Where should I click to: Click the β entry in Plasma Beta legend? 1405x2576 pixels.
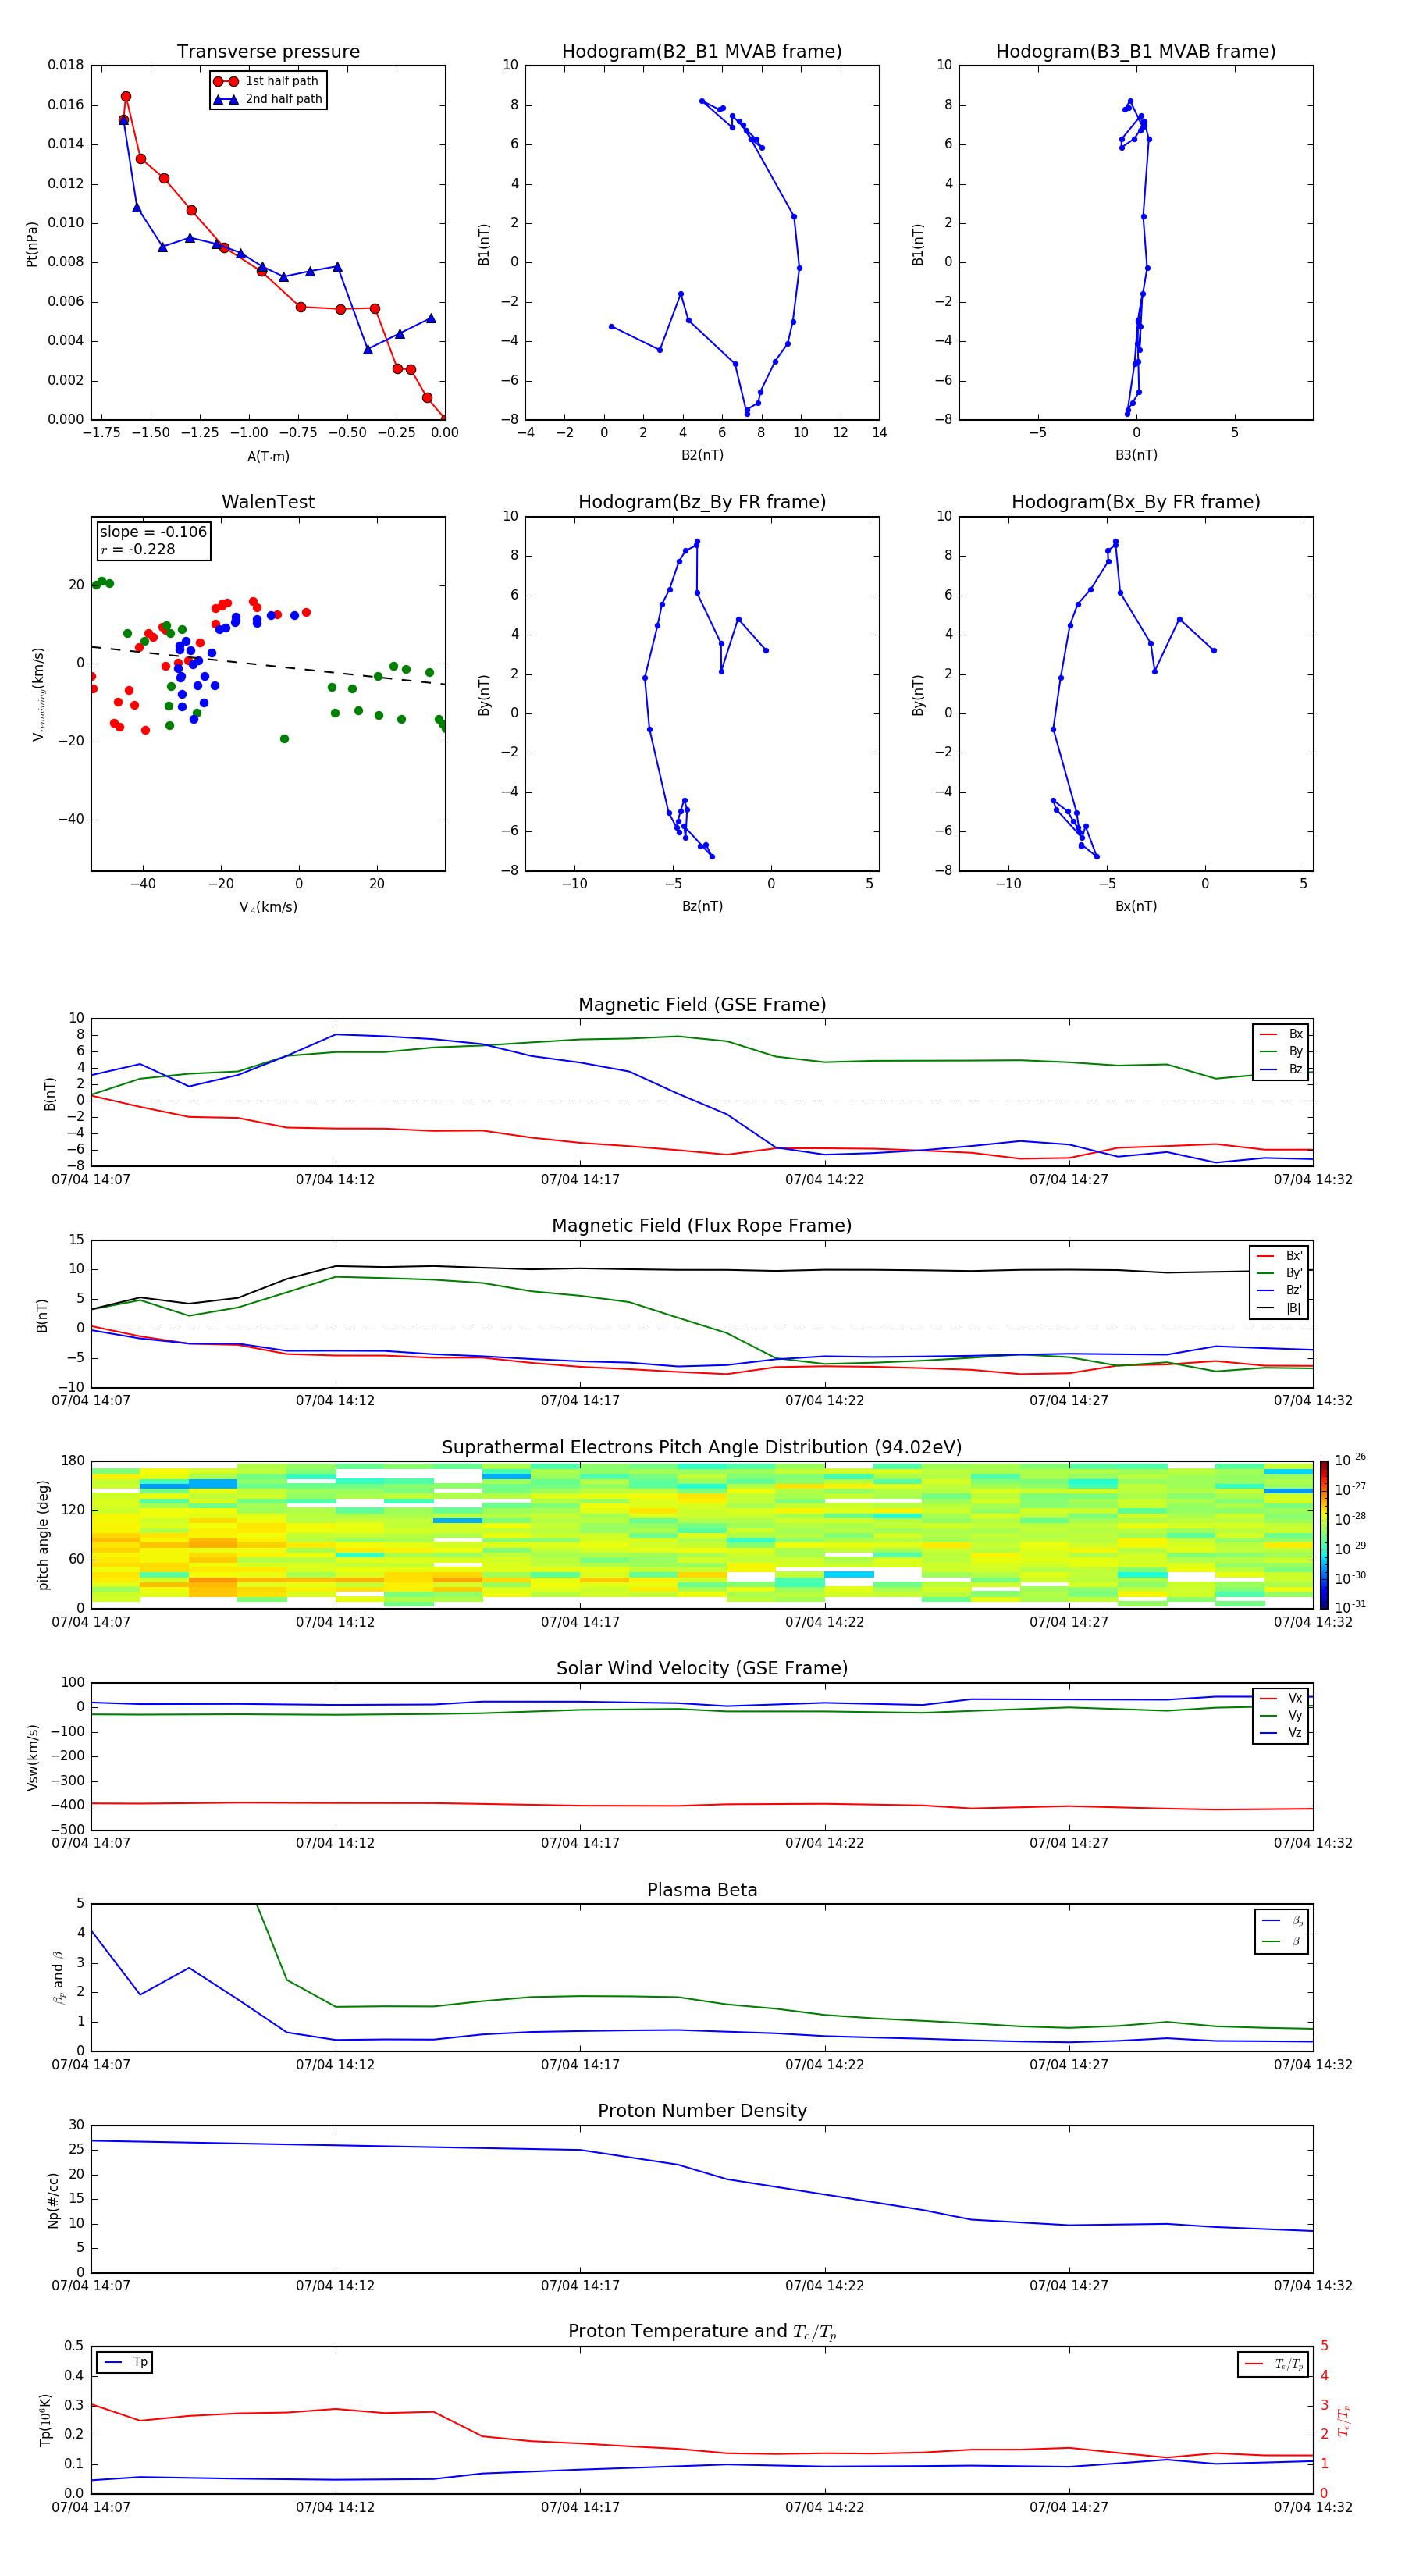coord(1282,1941)
